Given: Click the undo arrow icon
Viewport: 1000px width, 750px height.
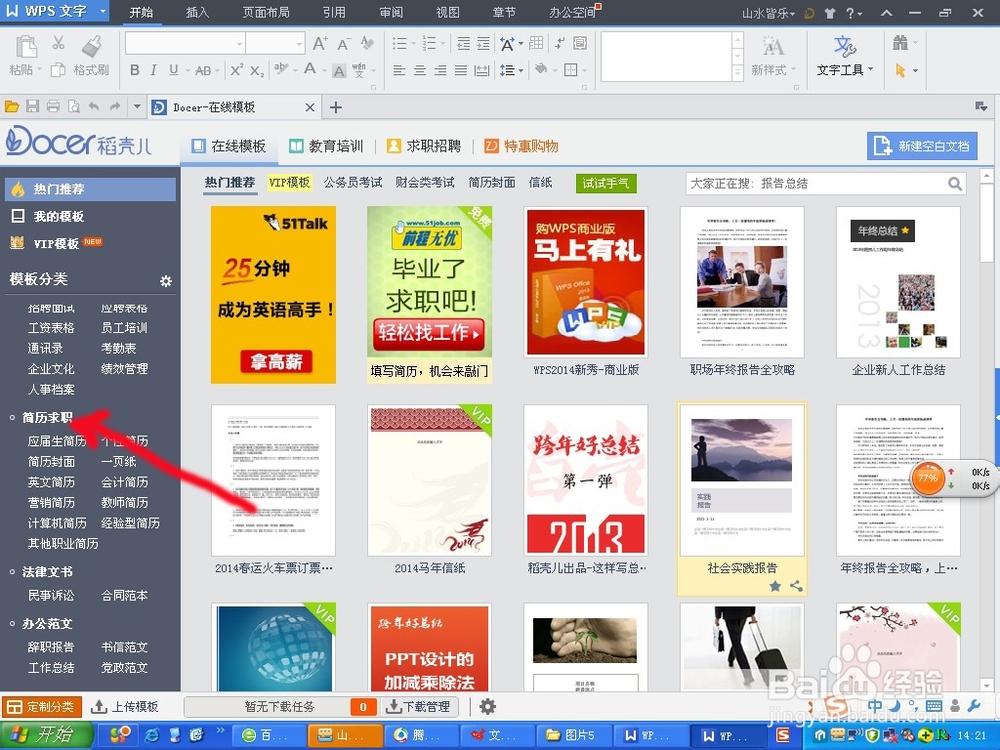Looking at the screenshot, I should (94, 107).
